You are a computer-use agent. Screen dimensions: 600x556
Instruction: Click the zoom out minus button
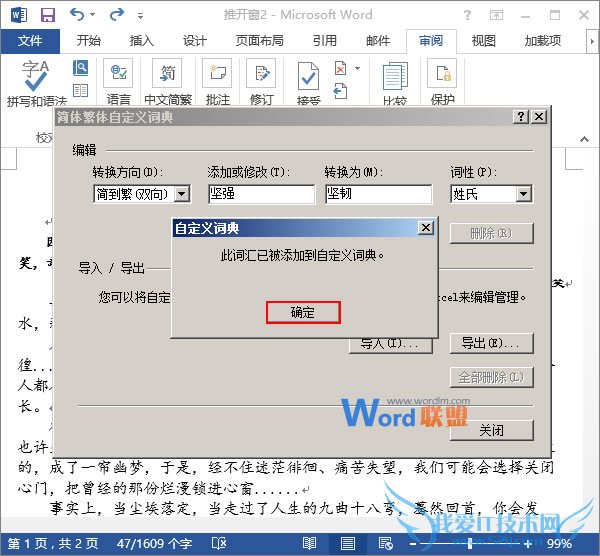412,544
